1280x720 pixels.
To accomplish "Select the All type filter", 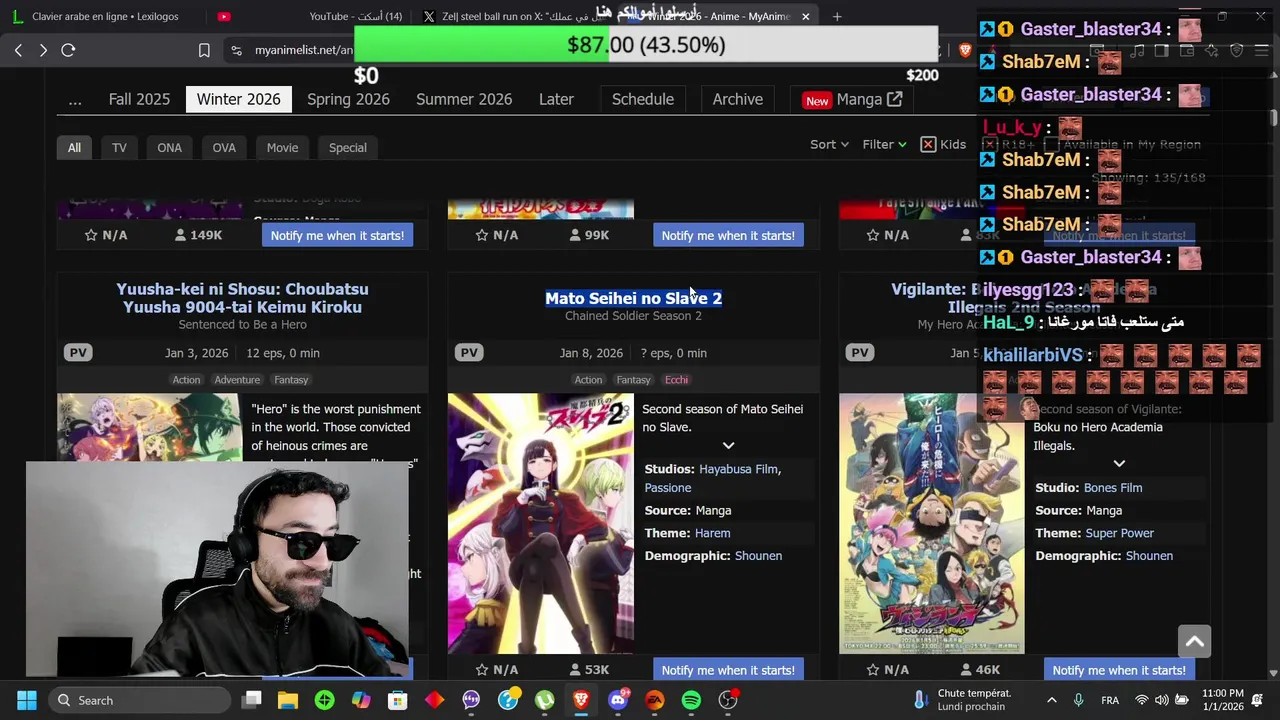I will click(74, 147).
